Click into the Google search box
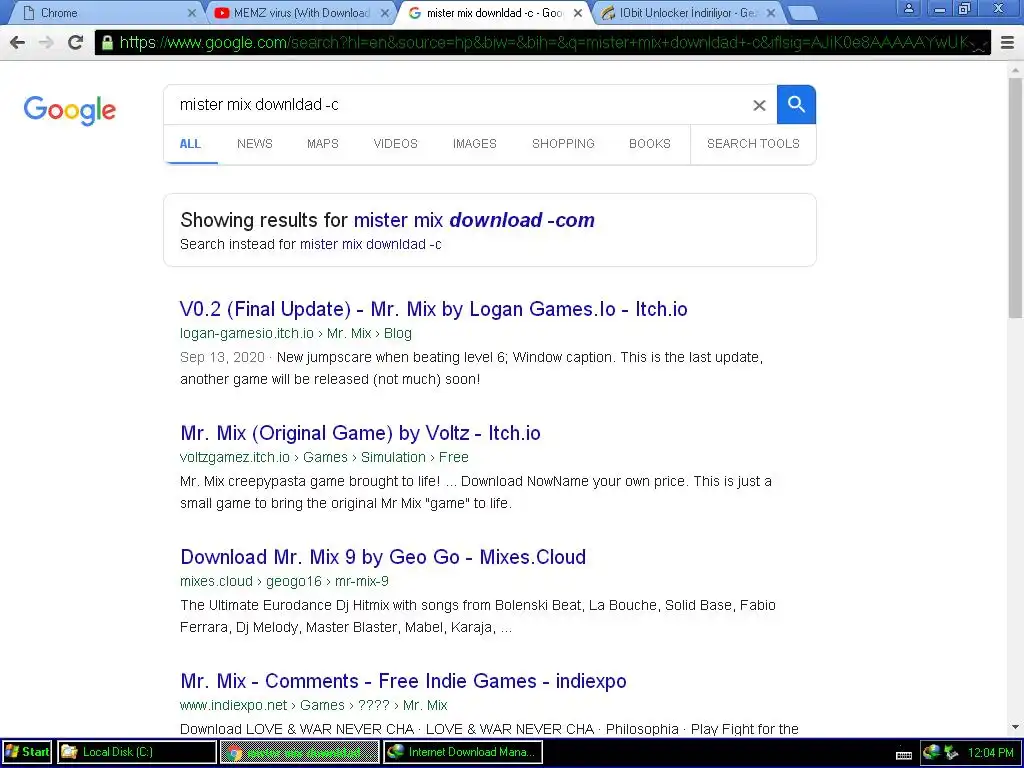 (457, 104)
